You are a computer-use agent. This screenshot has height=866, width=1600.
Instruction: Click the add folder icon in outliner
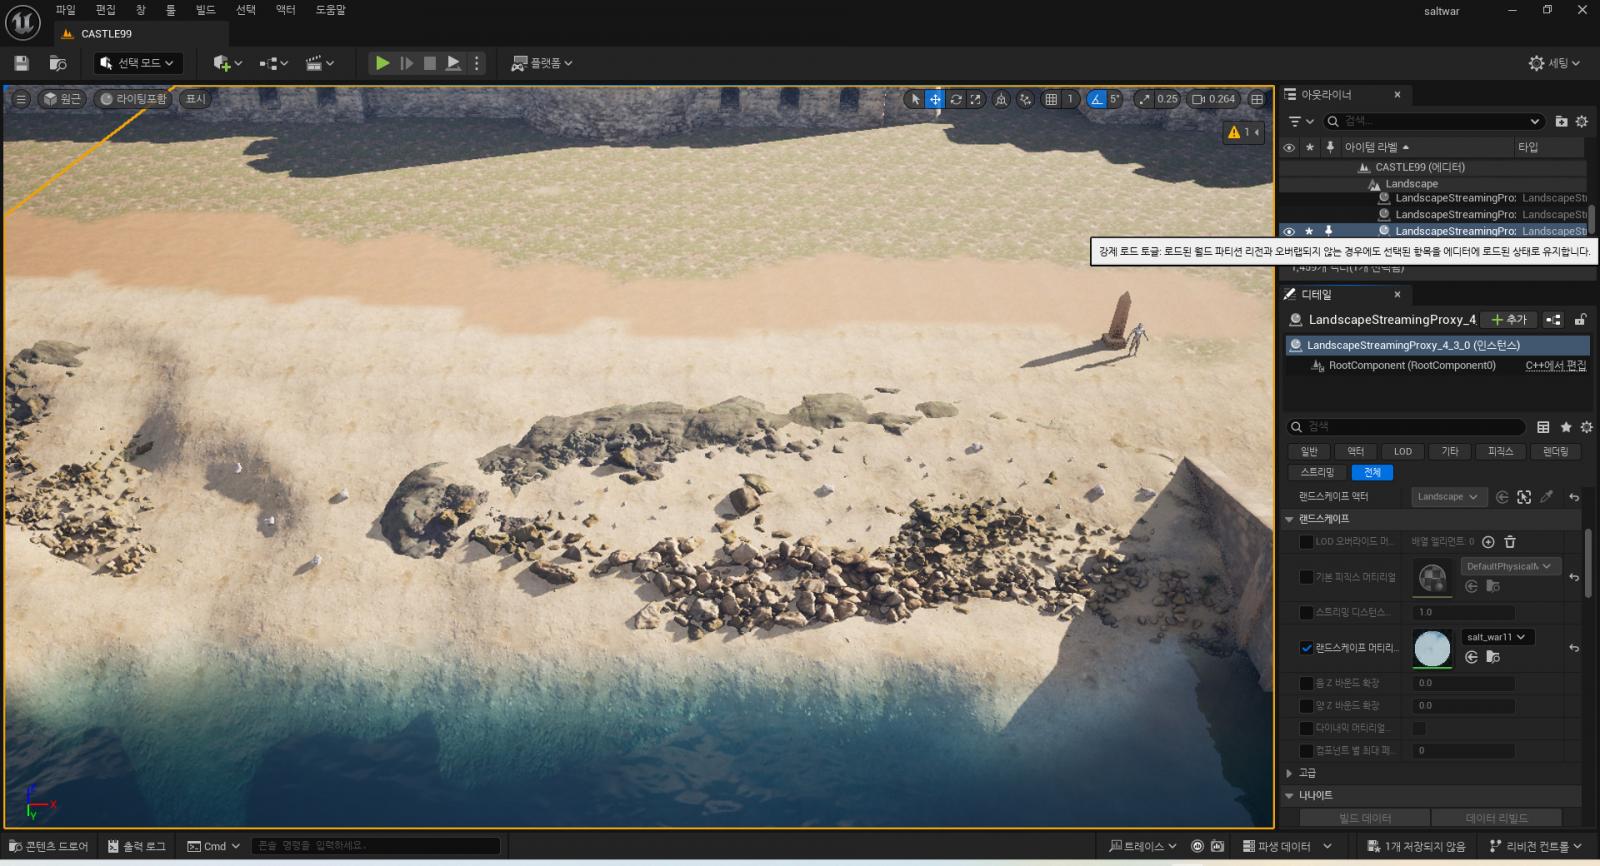click(1561, 121)
